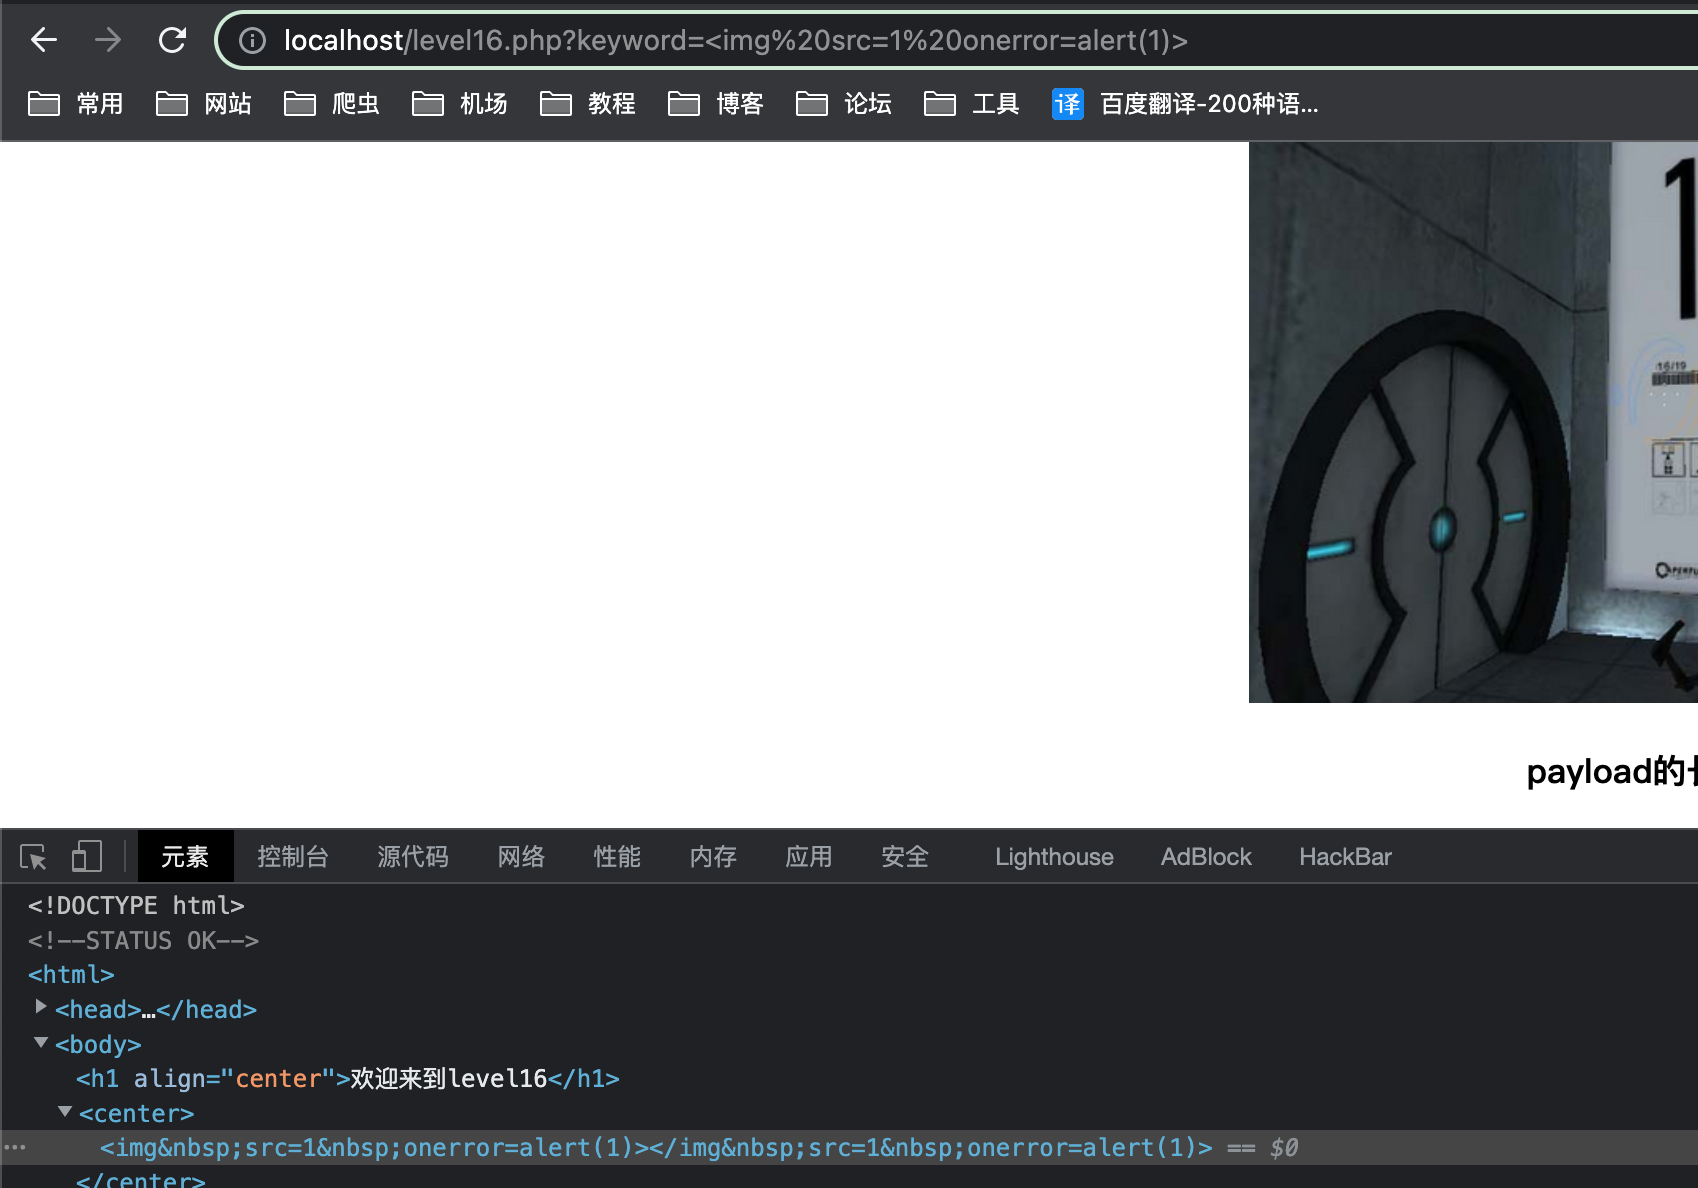This screenshot has width=1698, height=1188.
Task: Switch to the 网络 DevTools tab
Action: tap(521, 857)
